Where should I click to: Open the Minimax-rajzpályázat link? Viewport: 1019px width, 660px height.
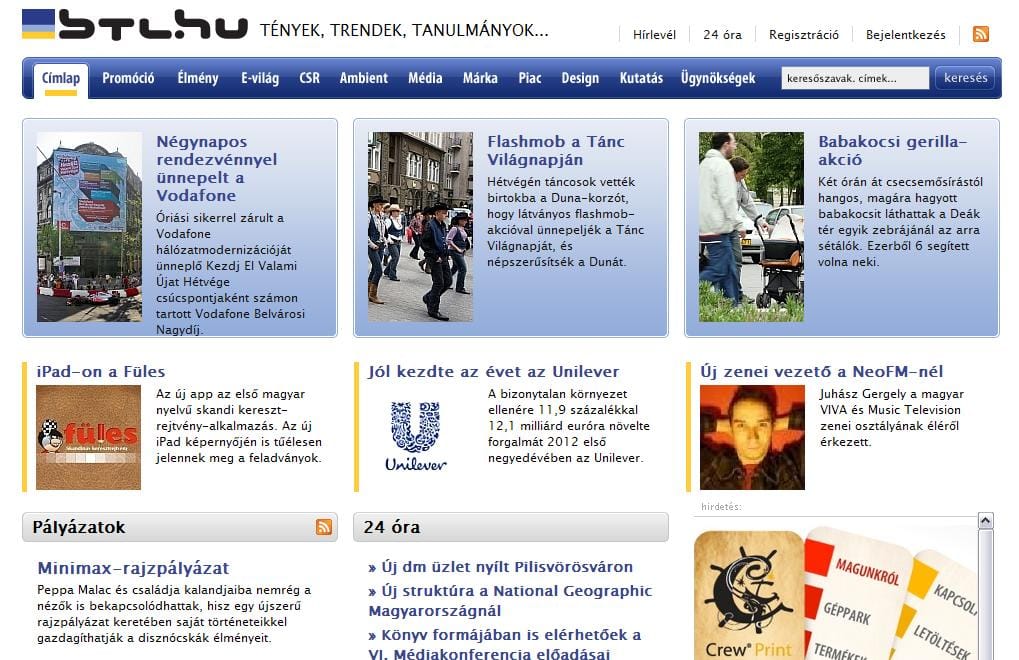[133, 568]
